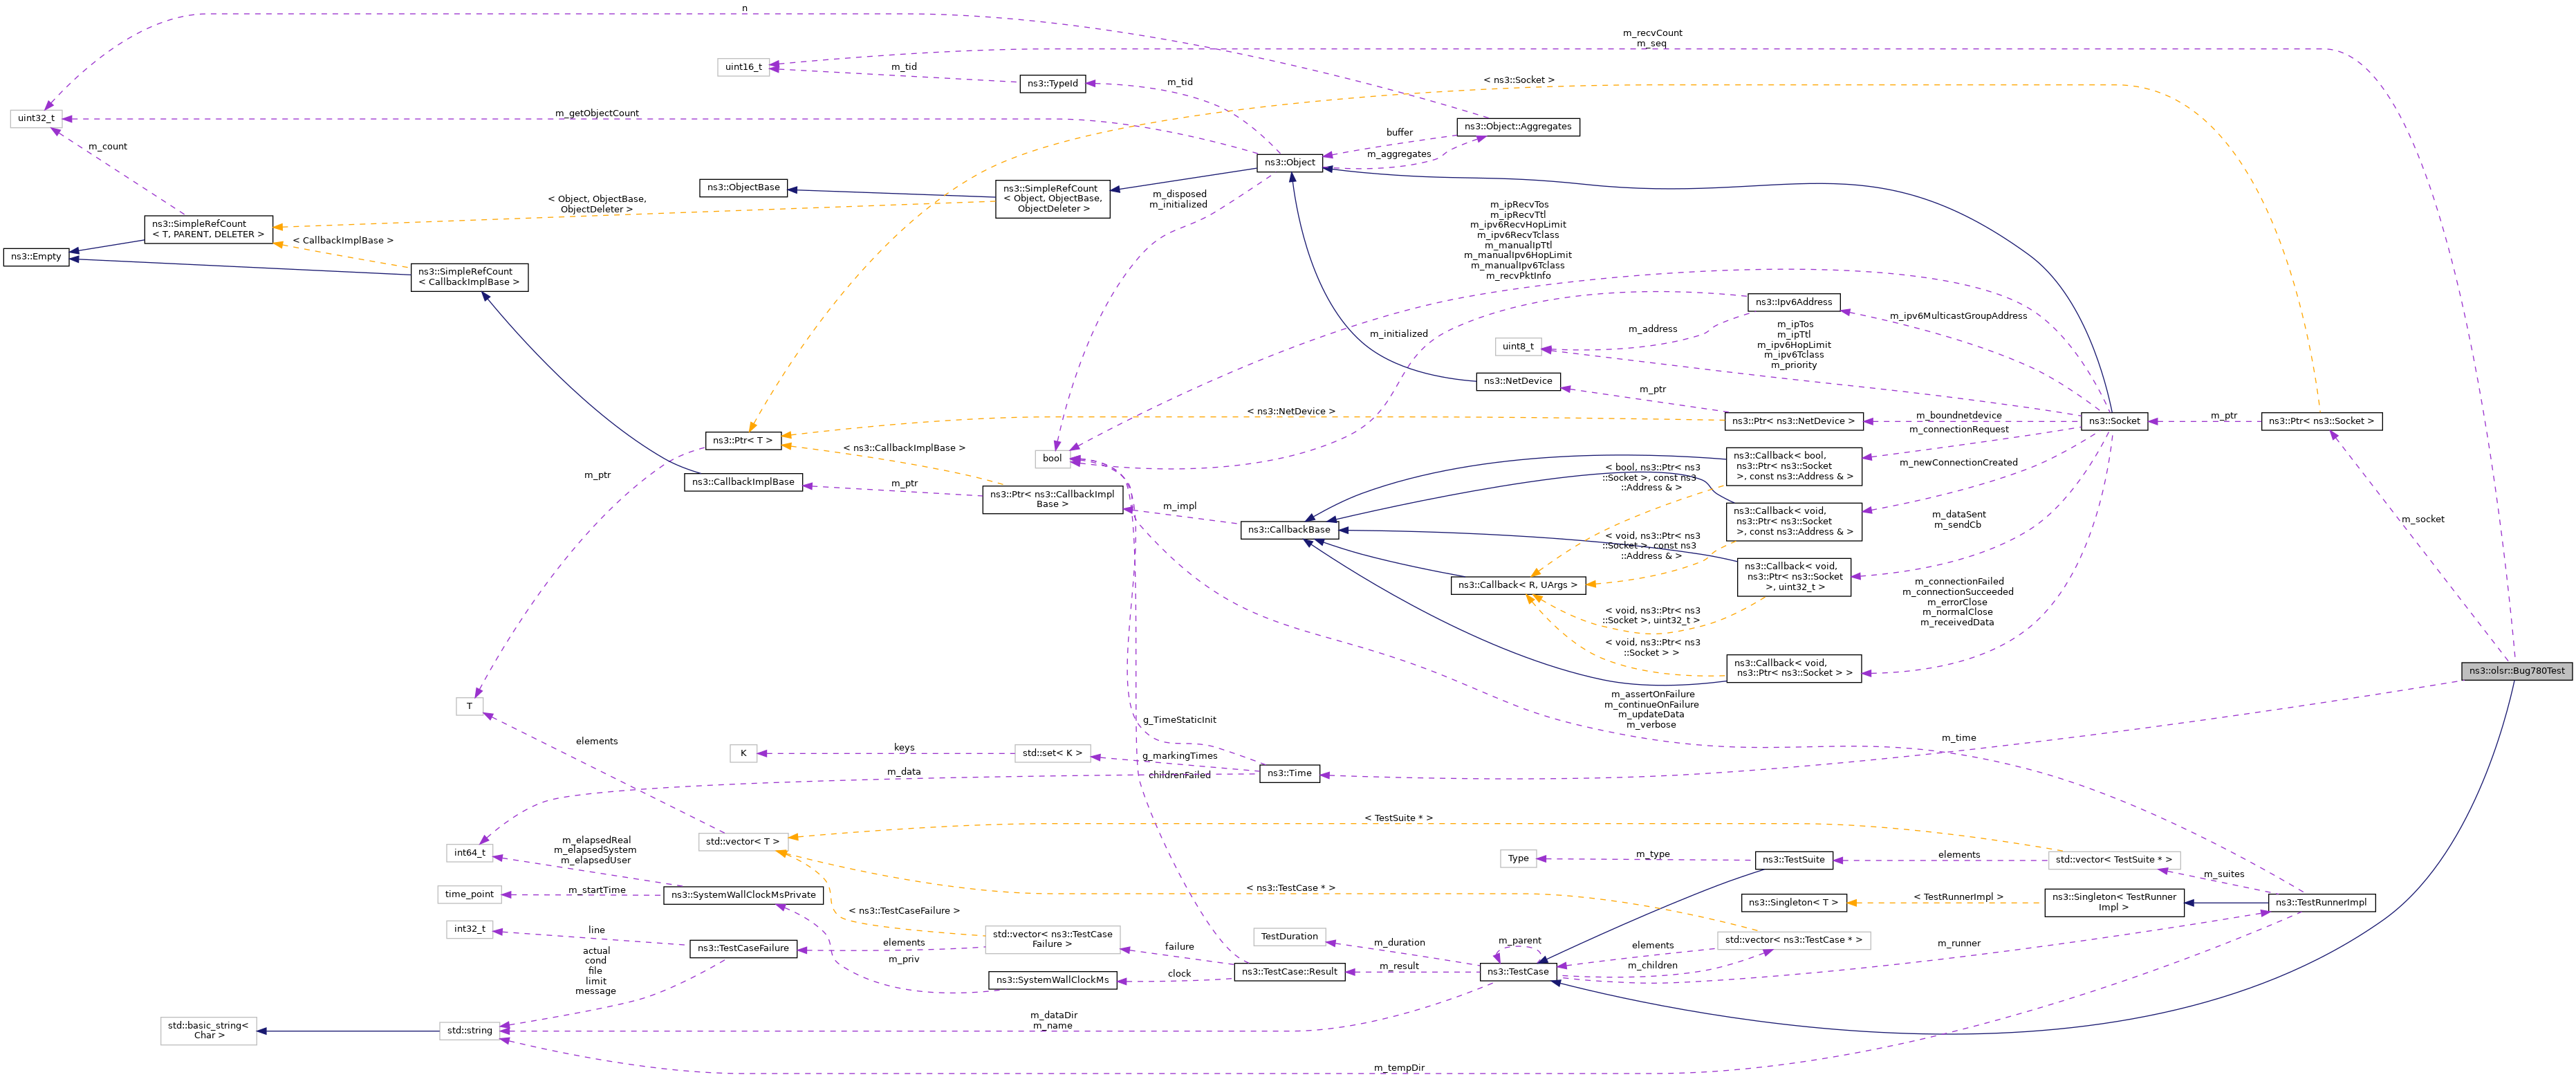Open the ns3::Empty node
Image resolution: width=2576 pixels, height=1077 pixels.
36,256
